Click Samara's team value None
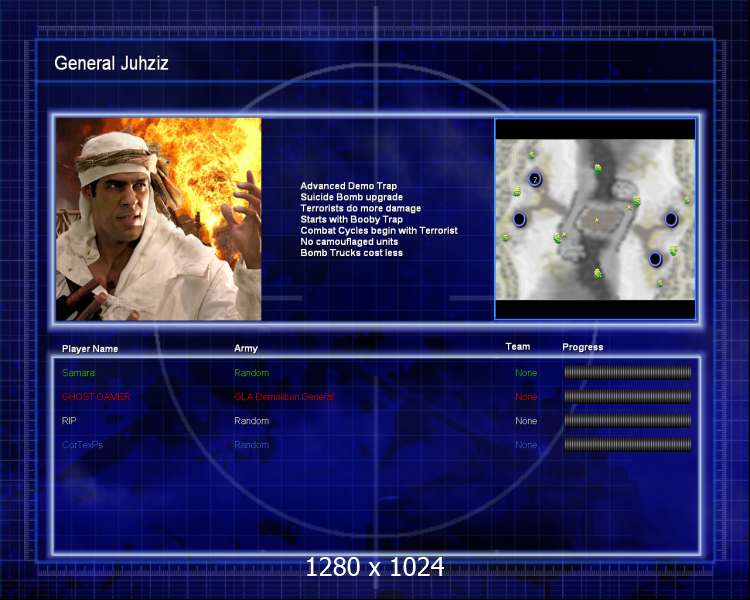 pyautogui.click(x=526, y=373)
